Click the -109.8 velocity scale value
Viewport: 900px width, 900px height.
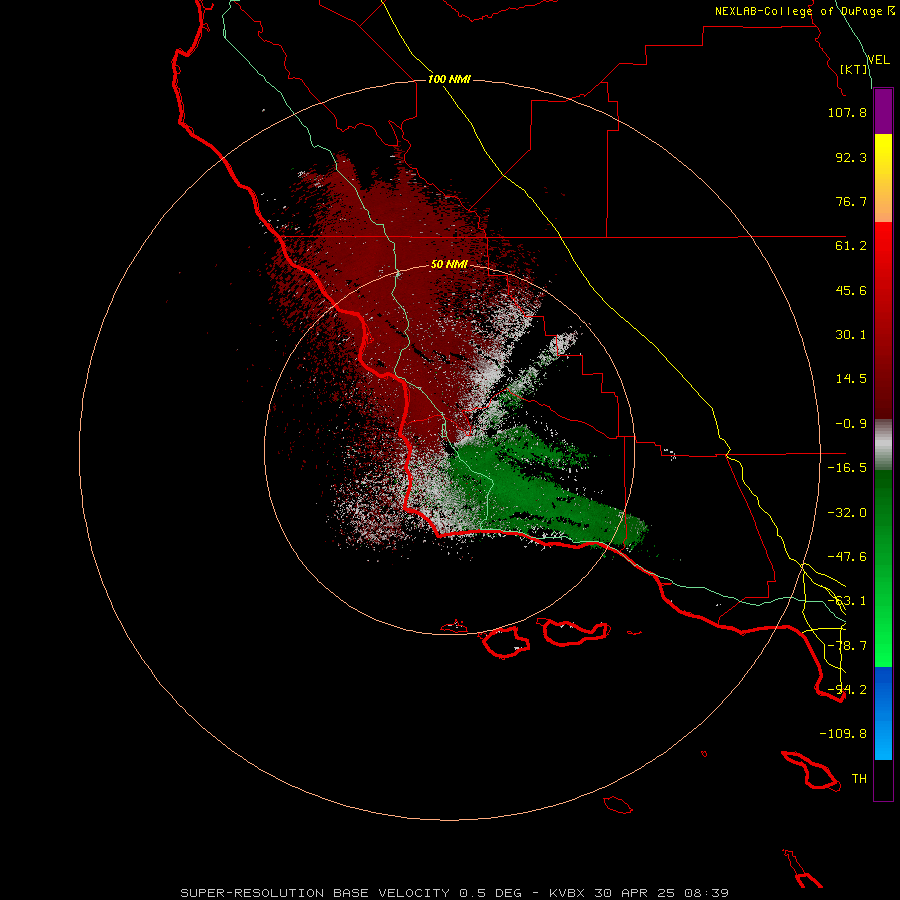coord(843,734)
